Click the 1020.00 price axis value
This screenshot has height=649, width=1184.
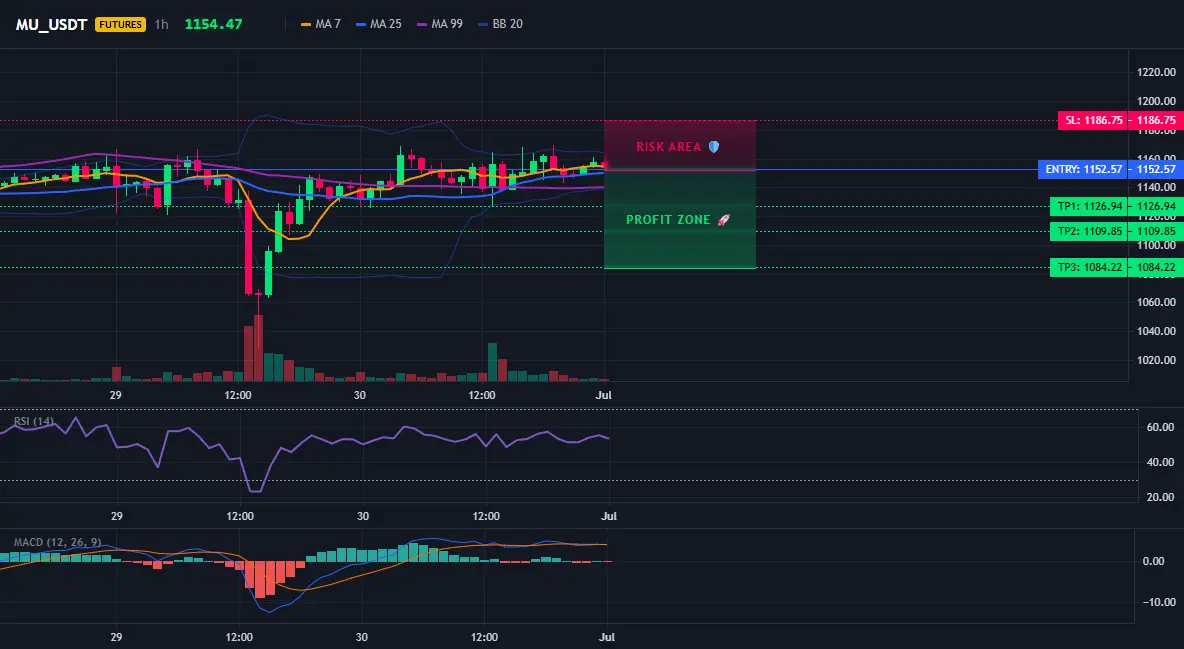tap(1156, 360)
